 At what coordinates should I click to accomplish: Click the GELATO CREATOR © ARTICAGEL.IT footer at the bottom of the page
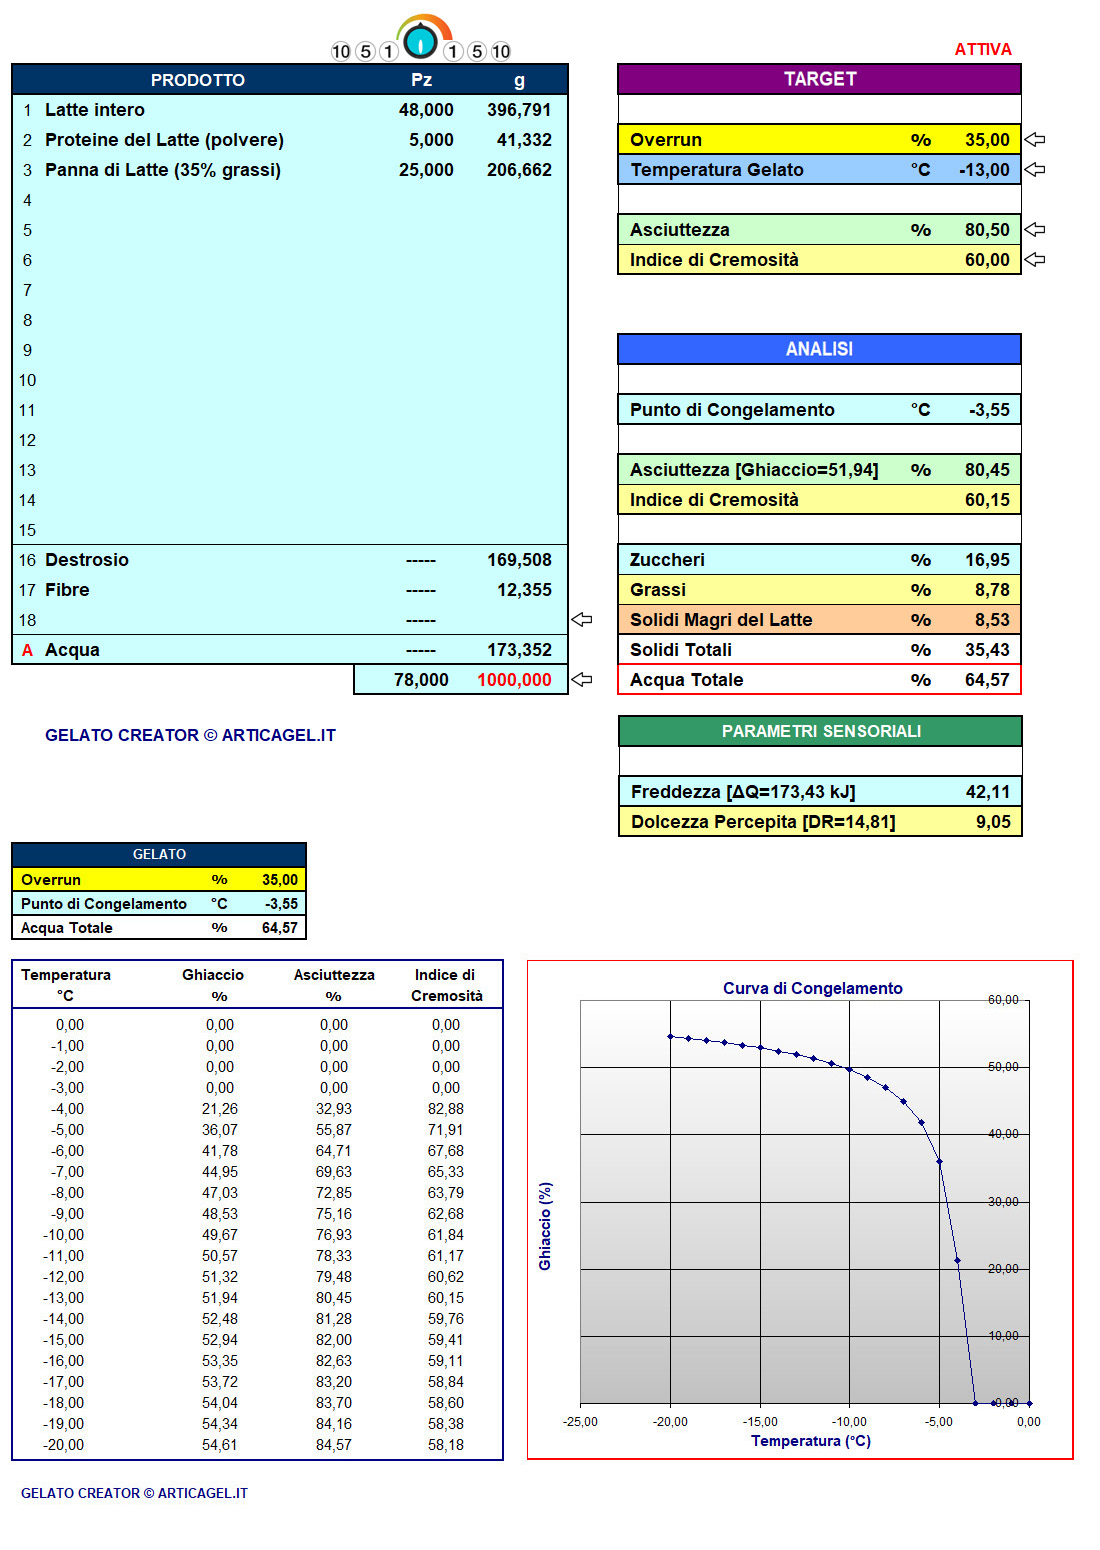coord(134,1493)
